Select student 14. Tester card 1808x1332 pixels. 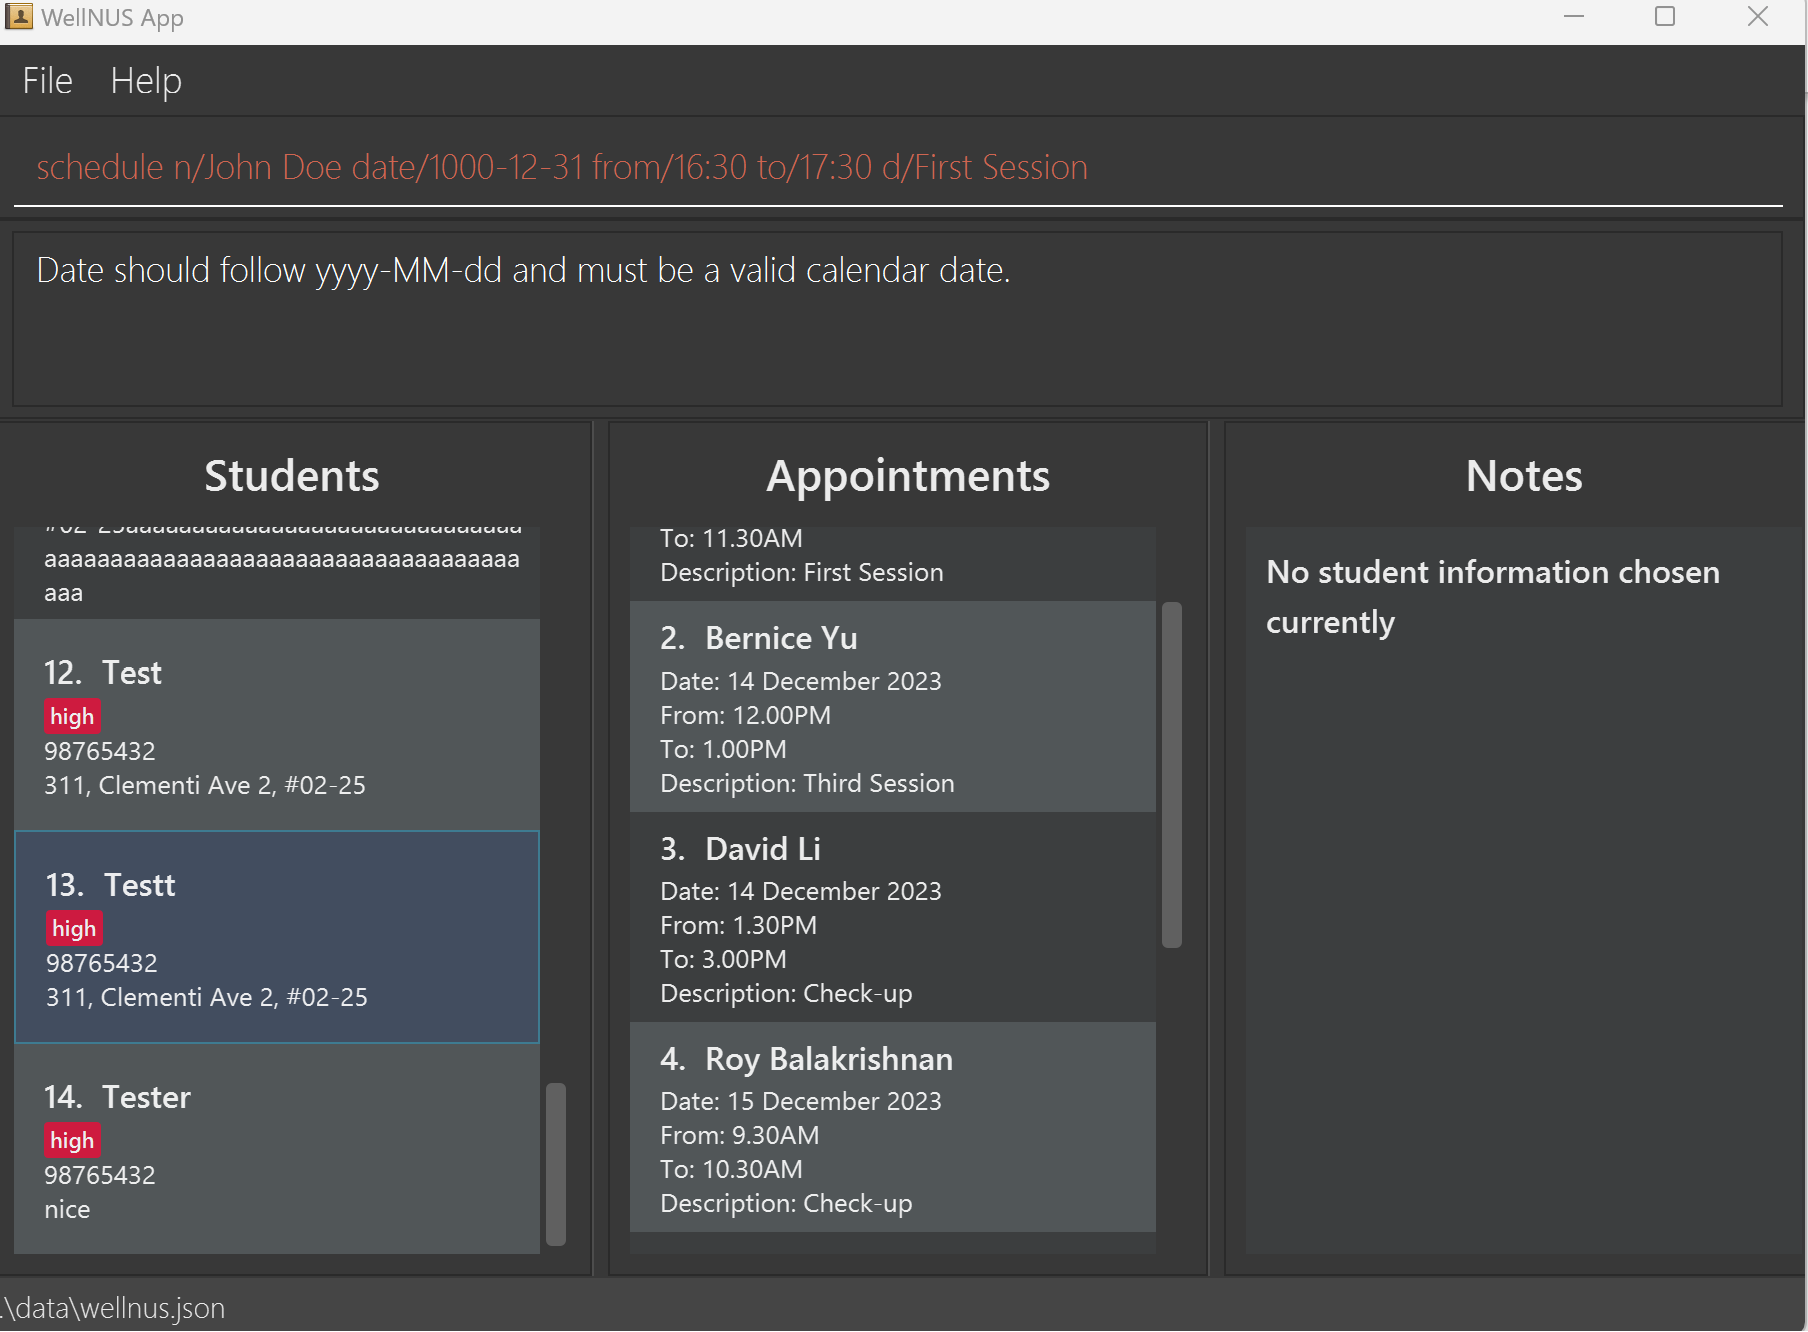277,1149
